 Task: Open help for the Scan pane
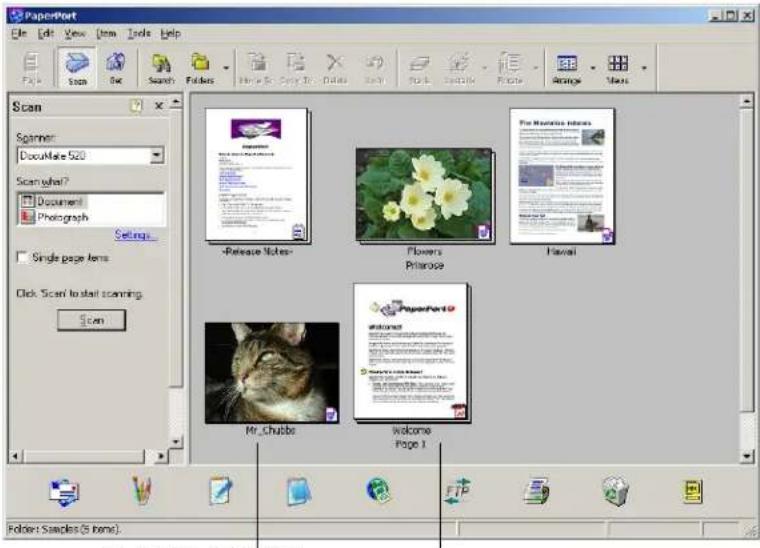pyautogui.click(x=136, y=106)
